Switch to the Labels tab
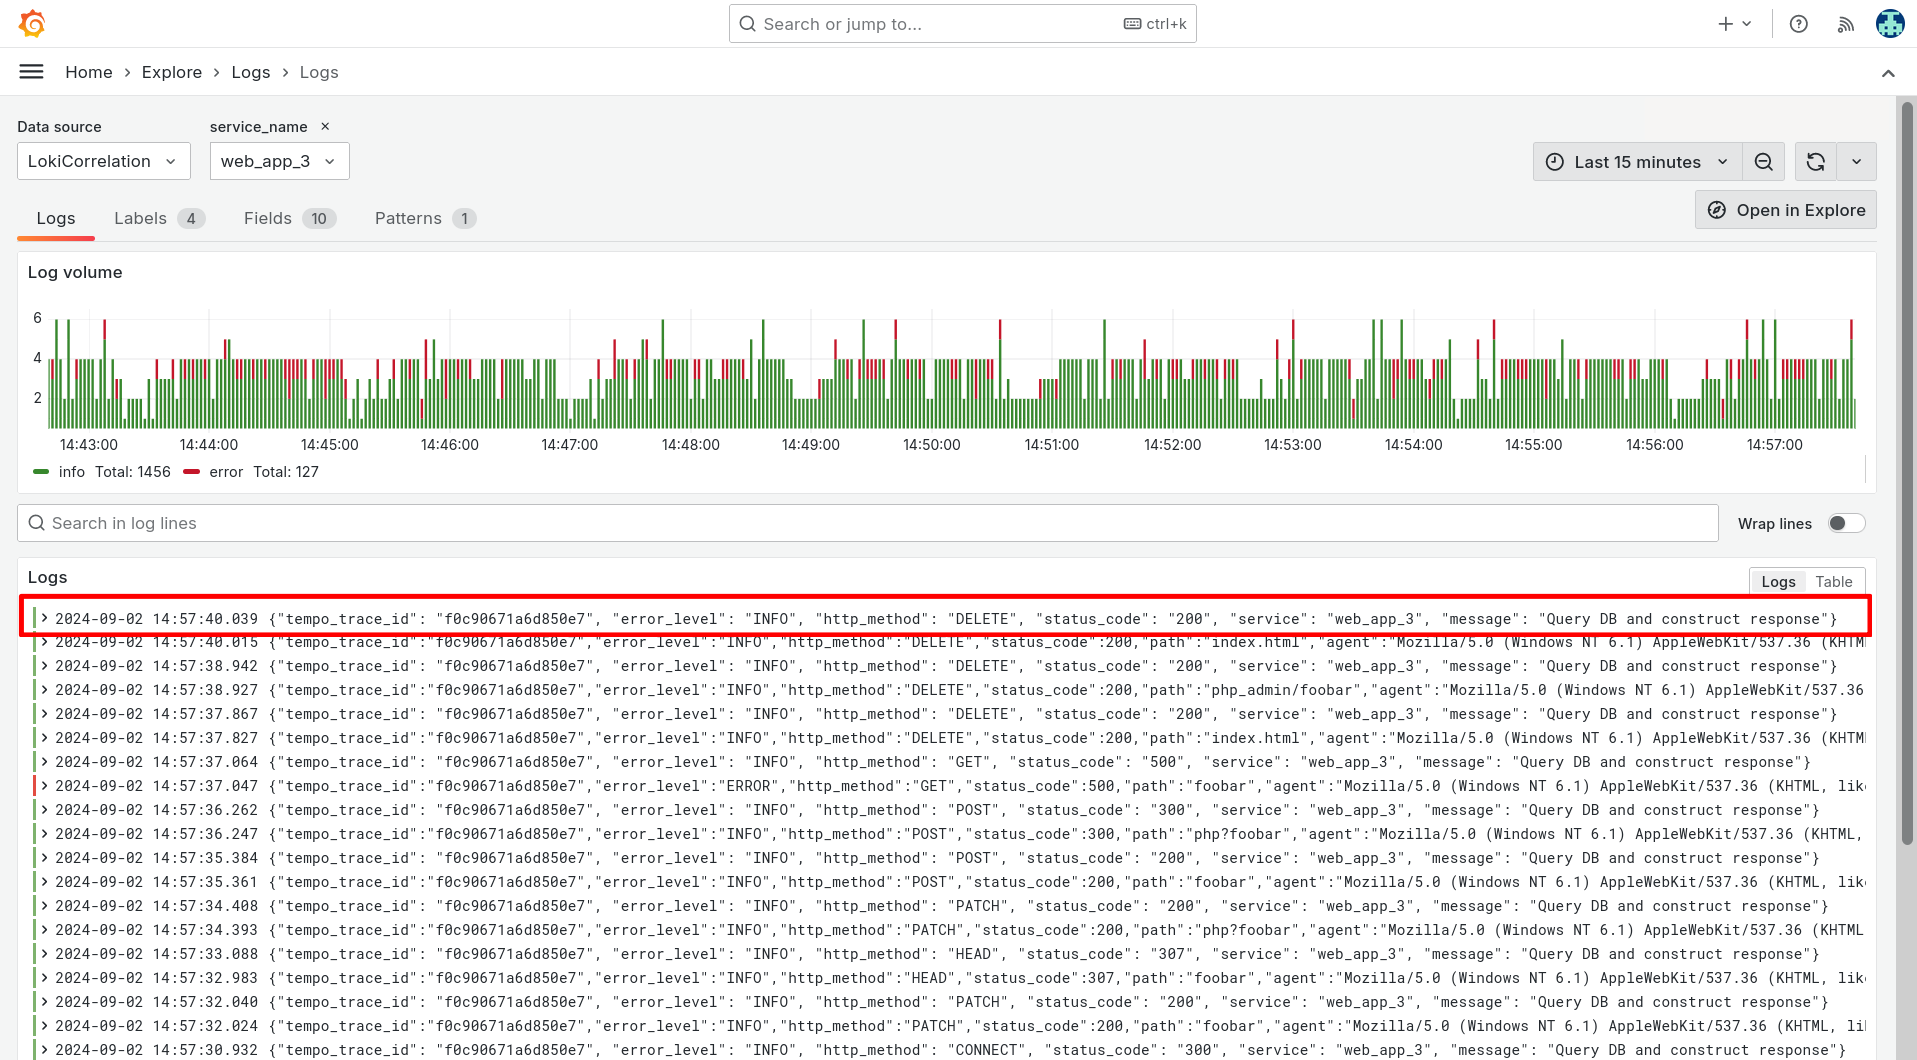 (159, 218)
